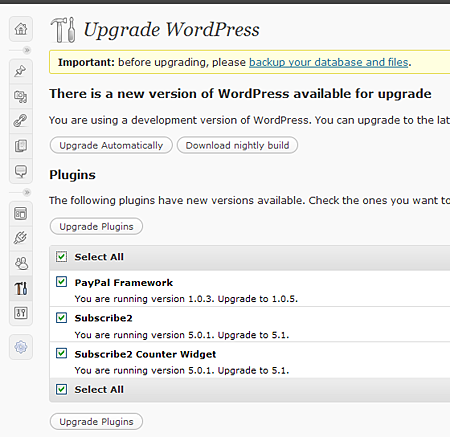Uncheck the Subscribe2 Counter Widget checkbox
This screenshot has height=437, width=450.
61,353
